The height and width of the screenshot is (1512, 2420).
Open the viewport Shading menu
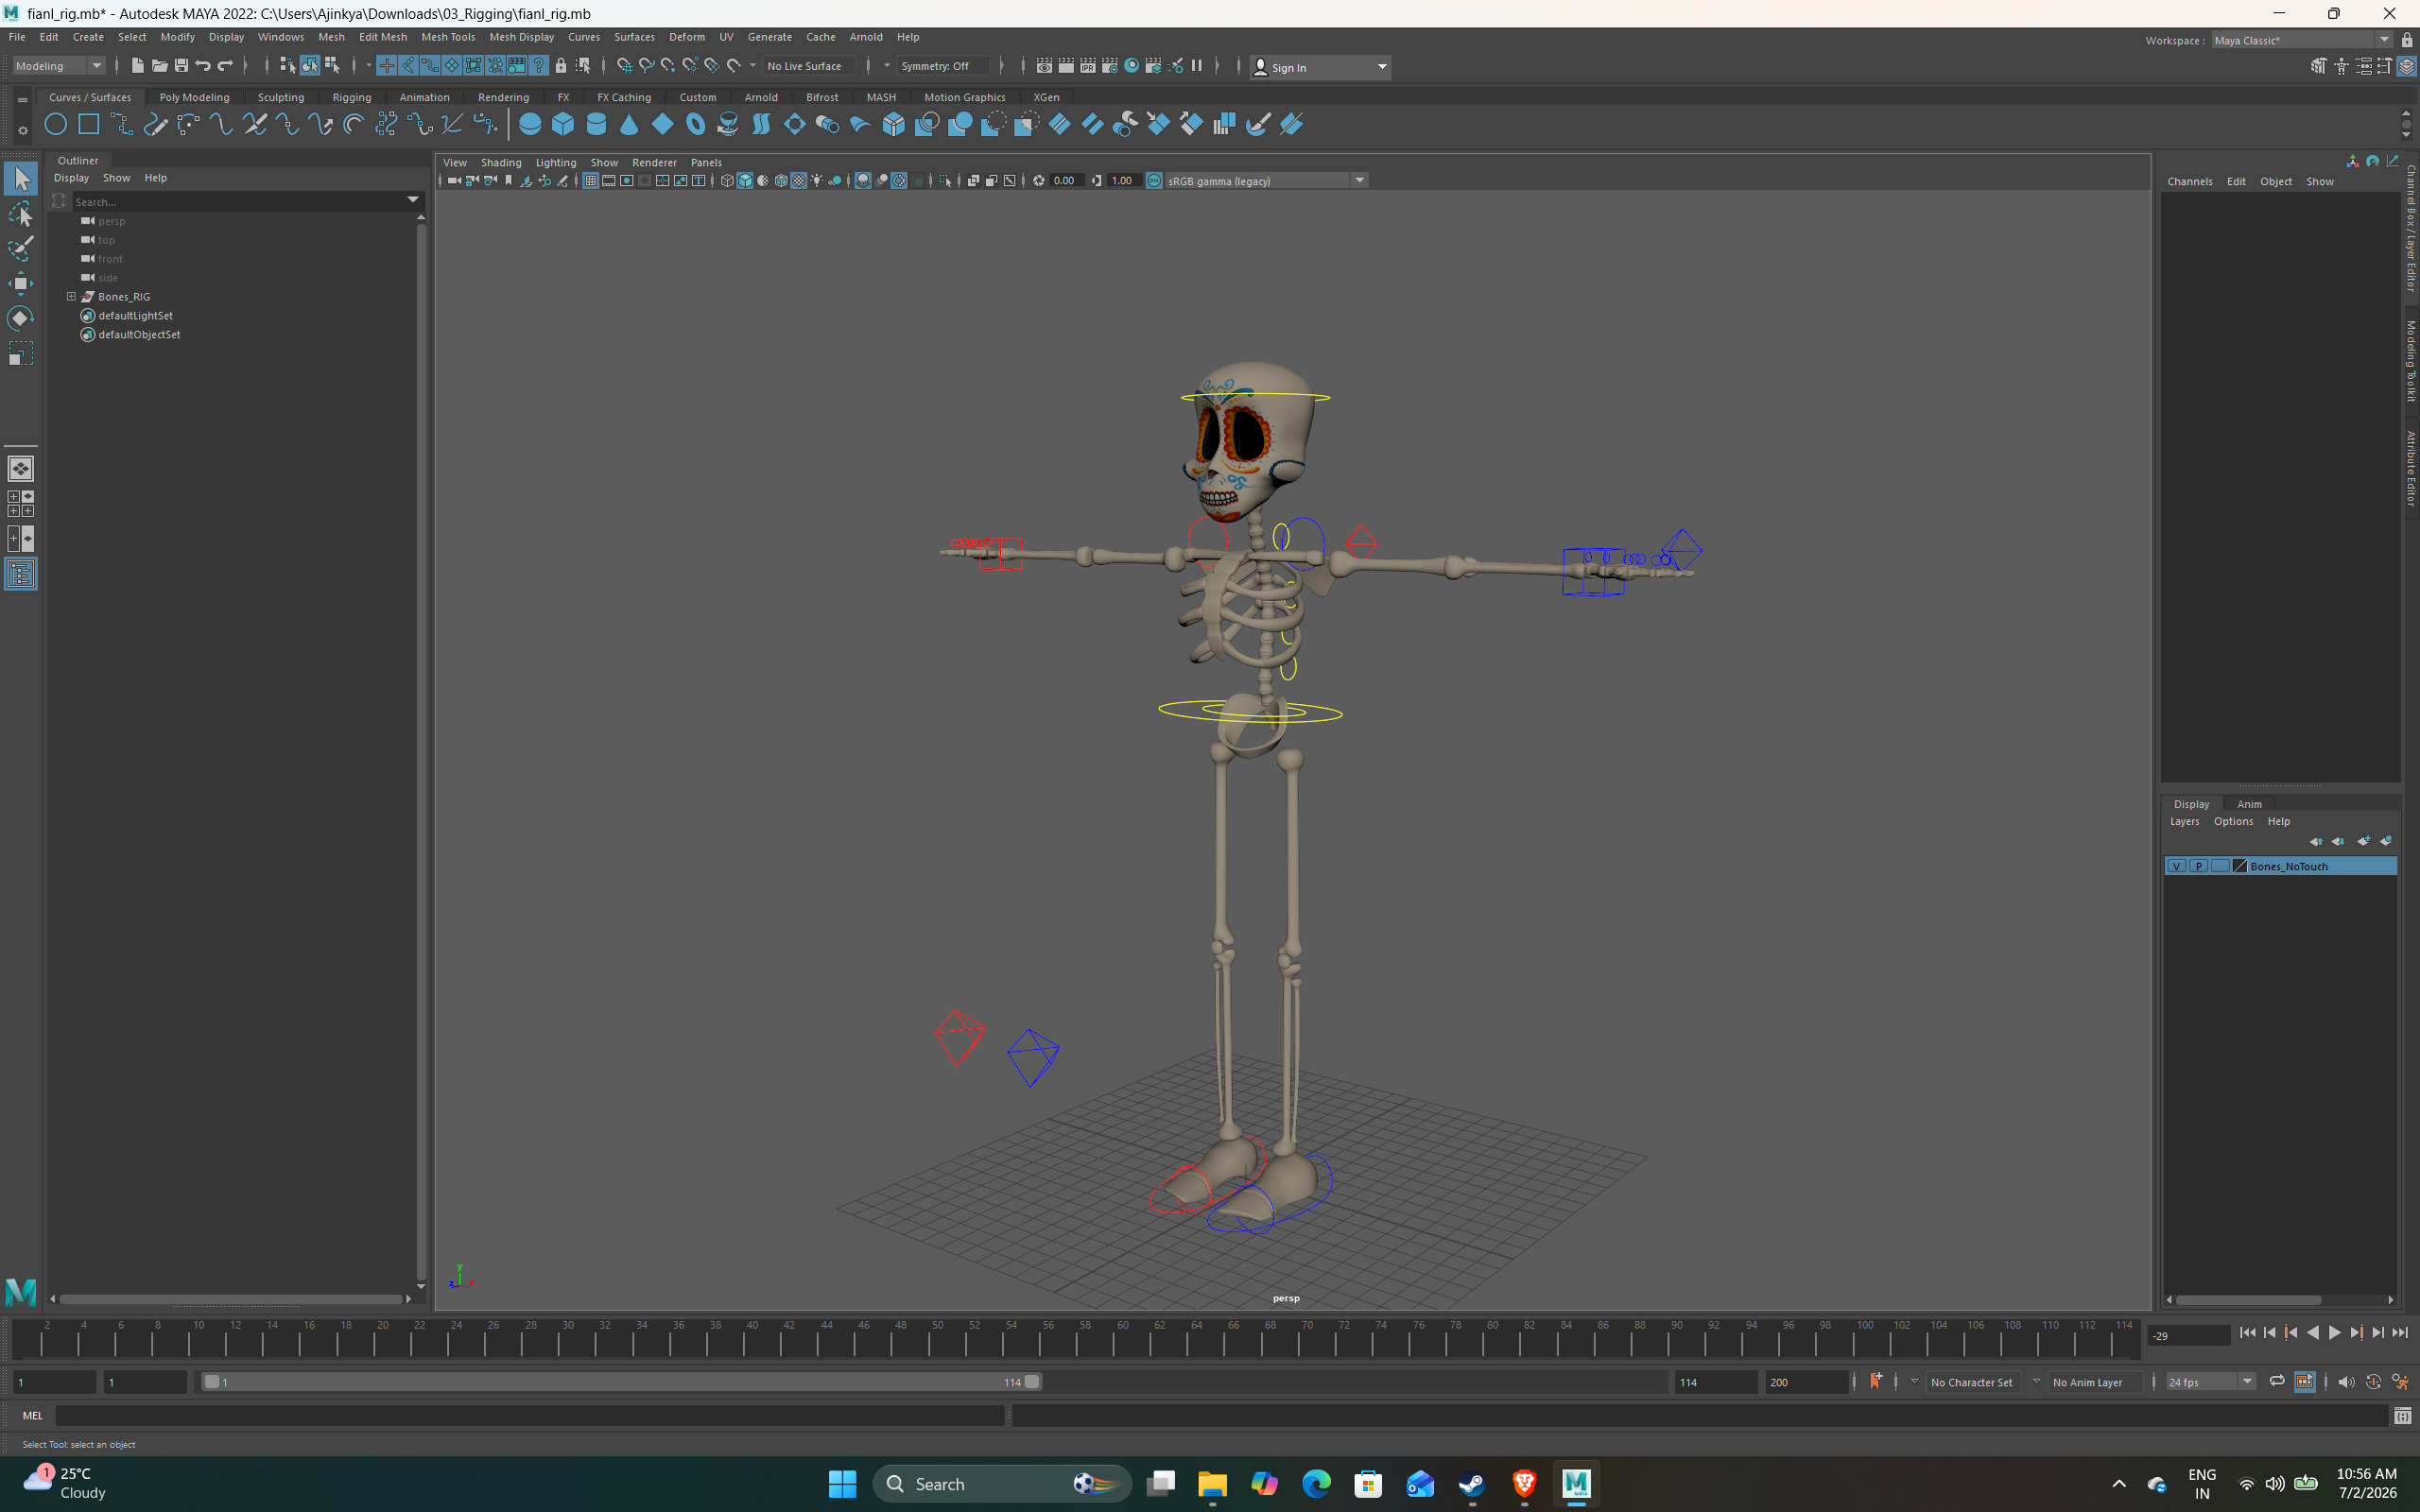500,162
